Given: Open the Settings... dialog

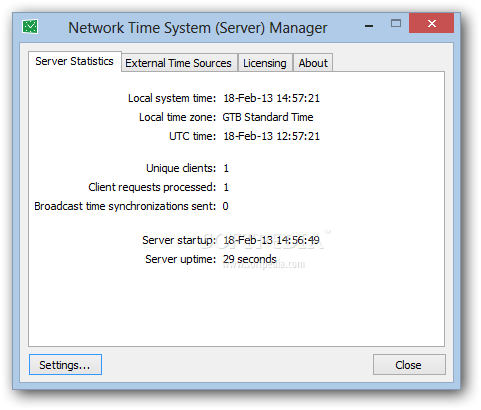Looking at the screenshot, I should 65,365.
